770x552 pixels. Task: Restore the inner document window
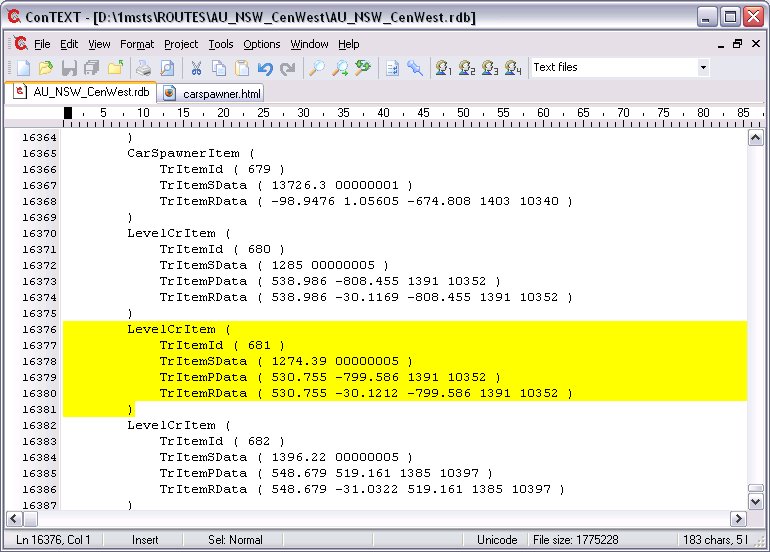738,44
